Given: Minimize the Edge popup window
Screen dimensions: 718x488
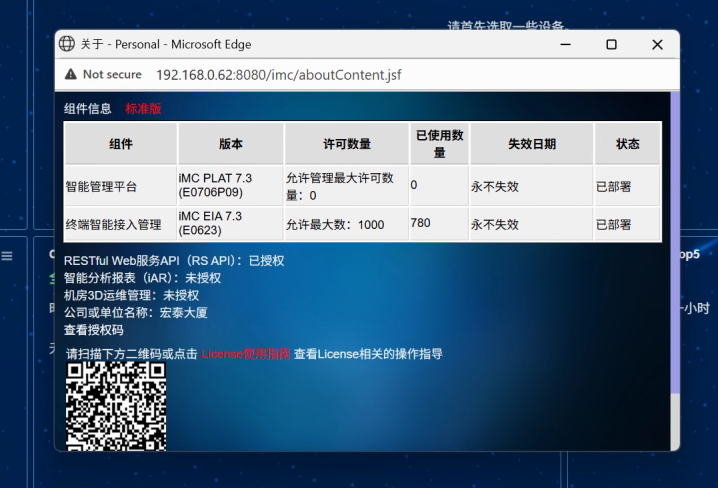Looking at the screenshot, I should pyautogui.click(x=565, y=44).
